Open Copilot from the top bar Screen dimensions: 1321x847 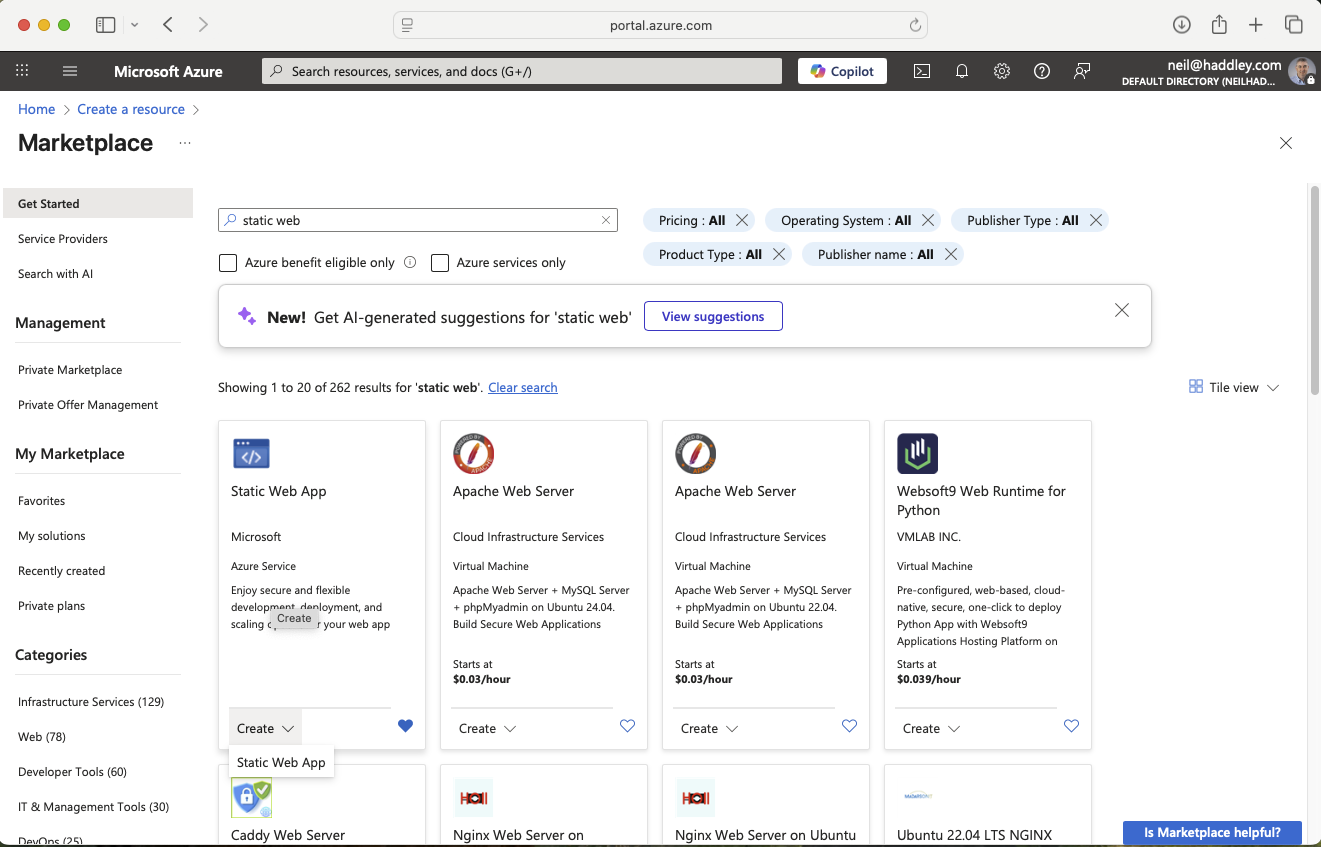[x=841, y=71]
